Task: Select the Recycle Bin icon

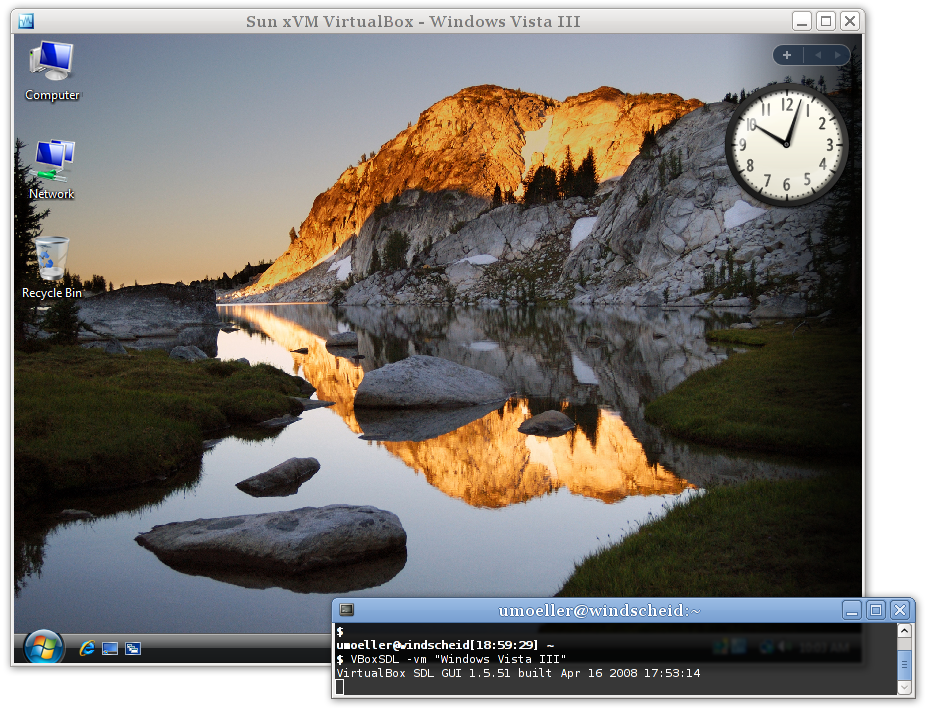Action: click(x=52, y=268)
